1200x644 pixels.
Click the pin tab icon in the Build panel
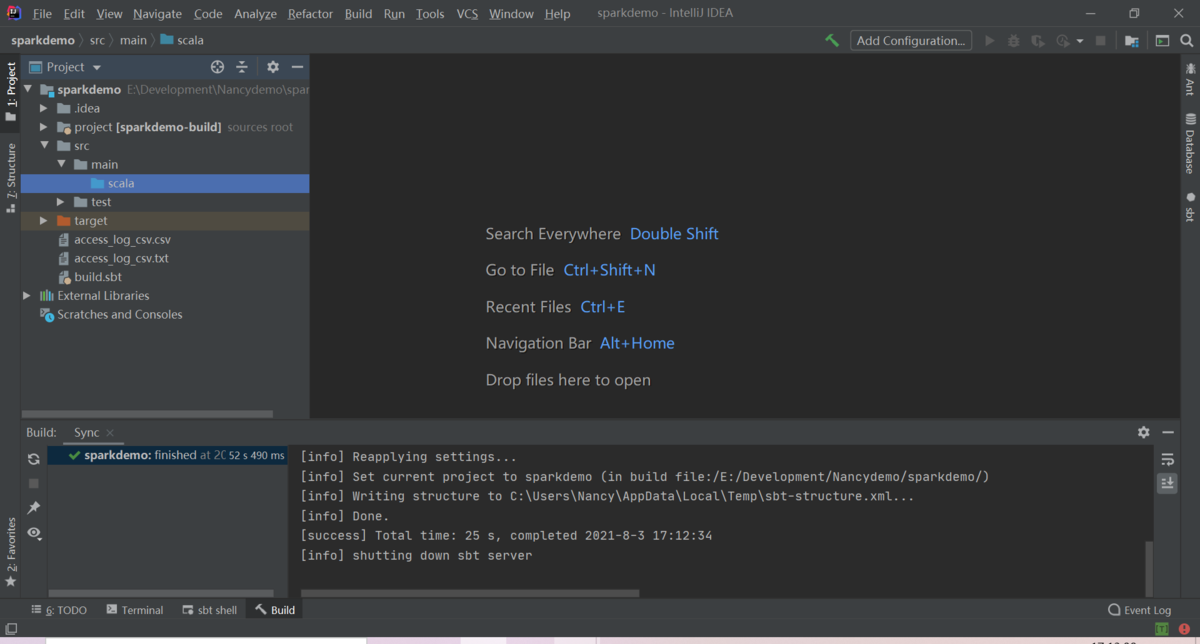[x=34, y=508]
